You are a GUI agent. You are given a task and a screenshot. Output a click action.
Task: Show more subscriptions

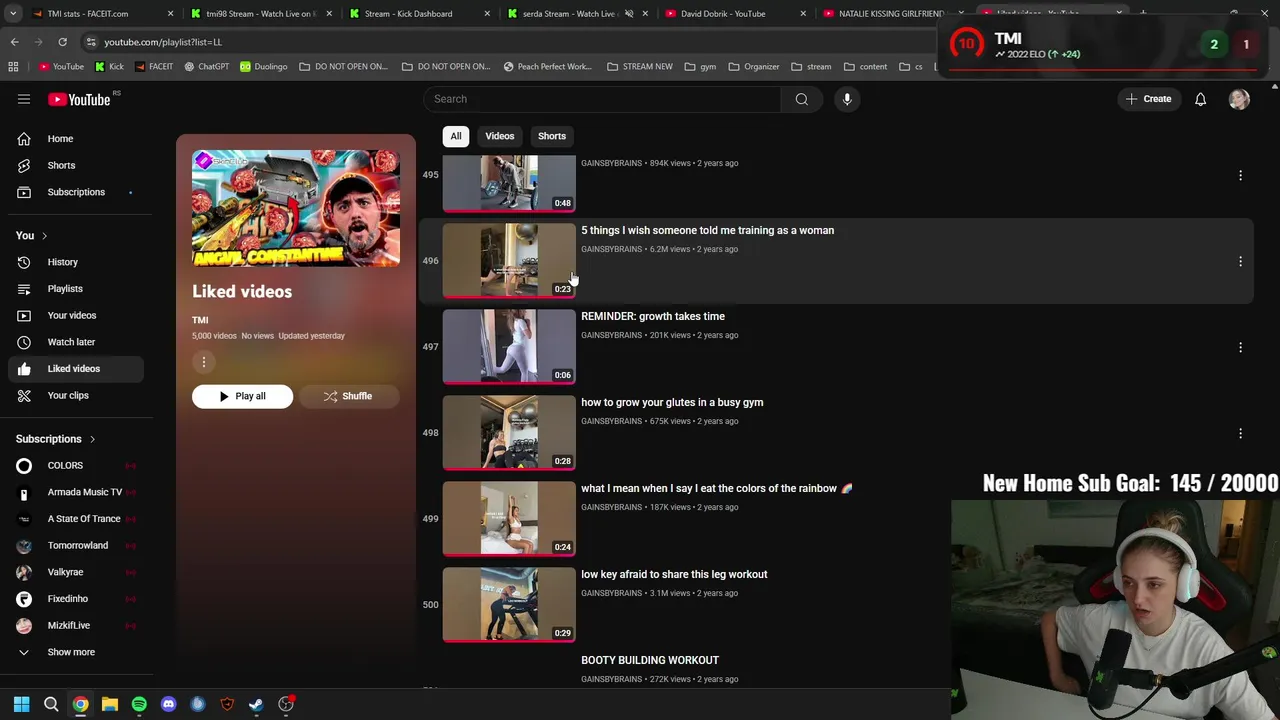point(76,652)
